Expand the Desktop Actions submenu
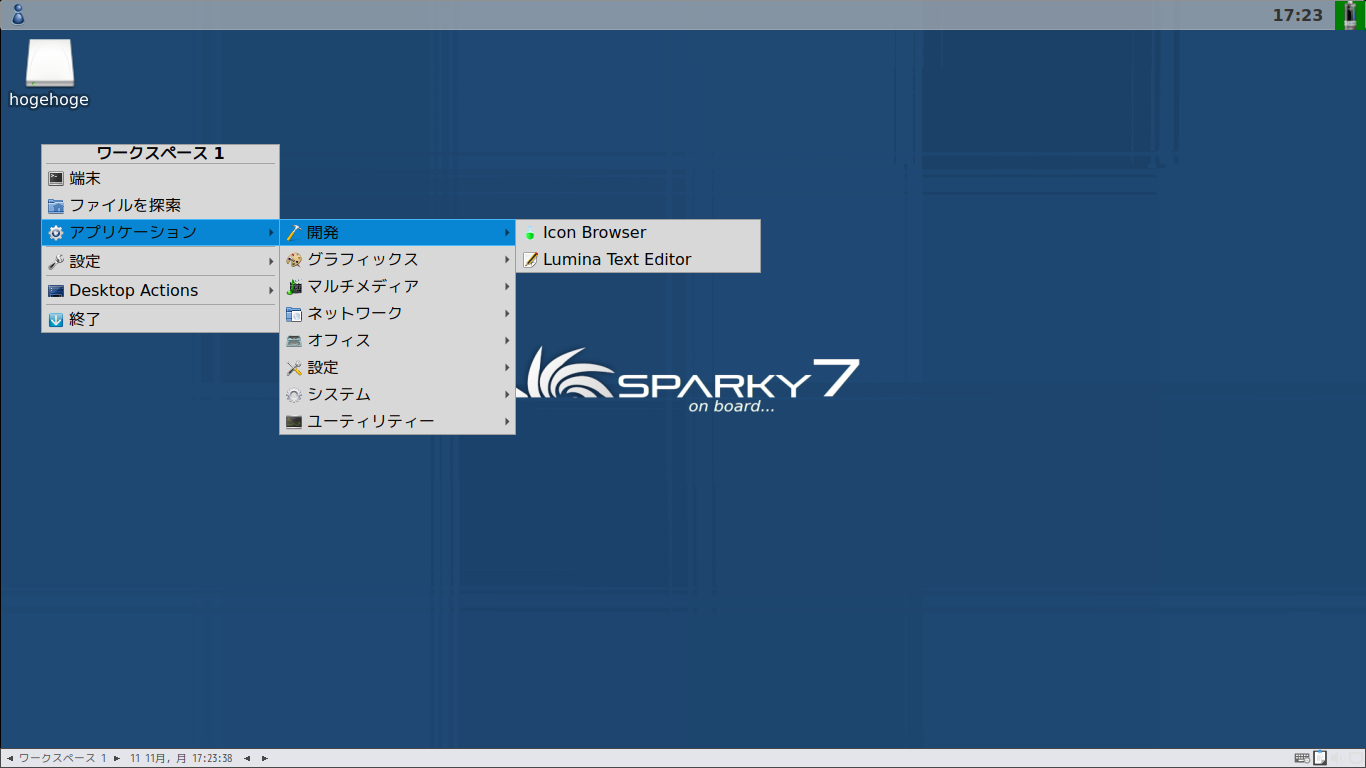 160,290
